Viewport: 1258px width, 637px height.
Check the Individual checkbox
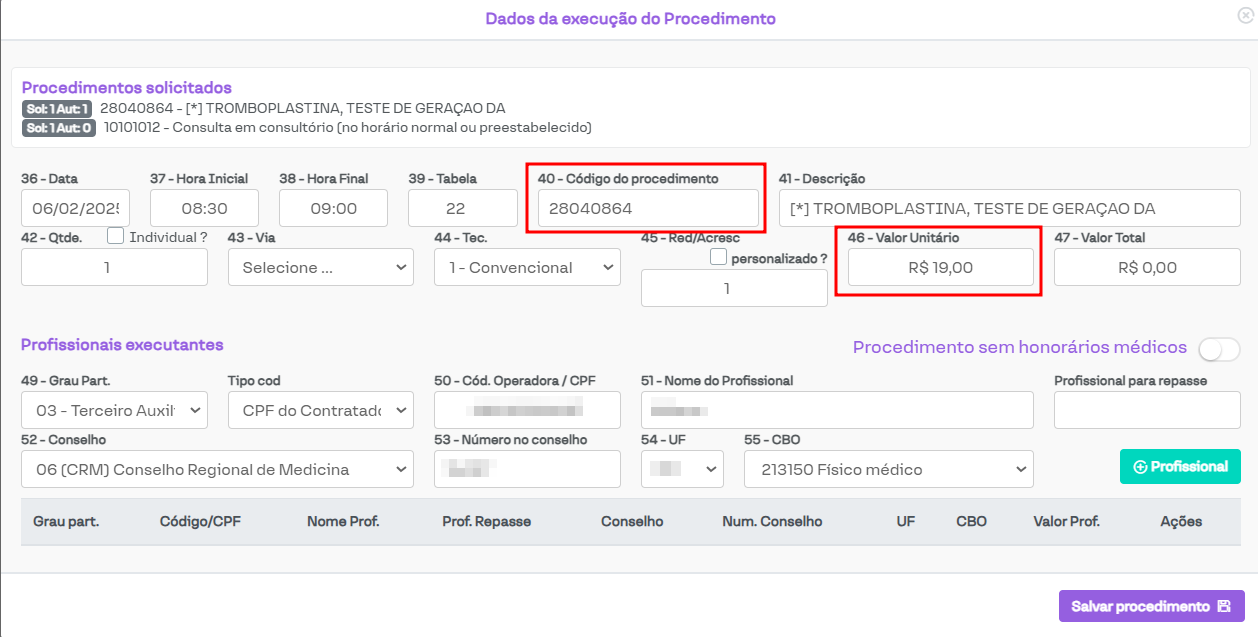click(116, 237)
